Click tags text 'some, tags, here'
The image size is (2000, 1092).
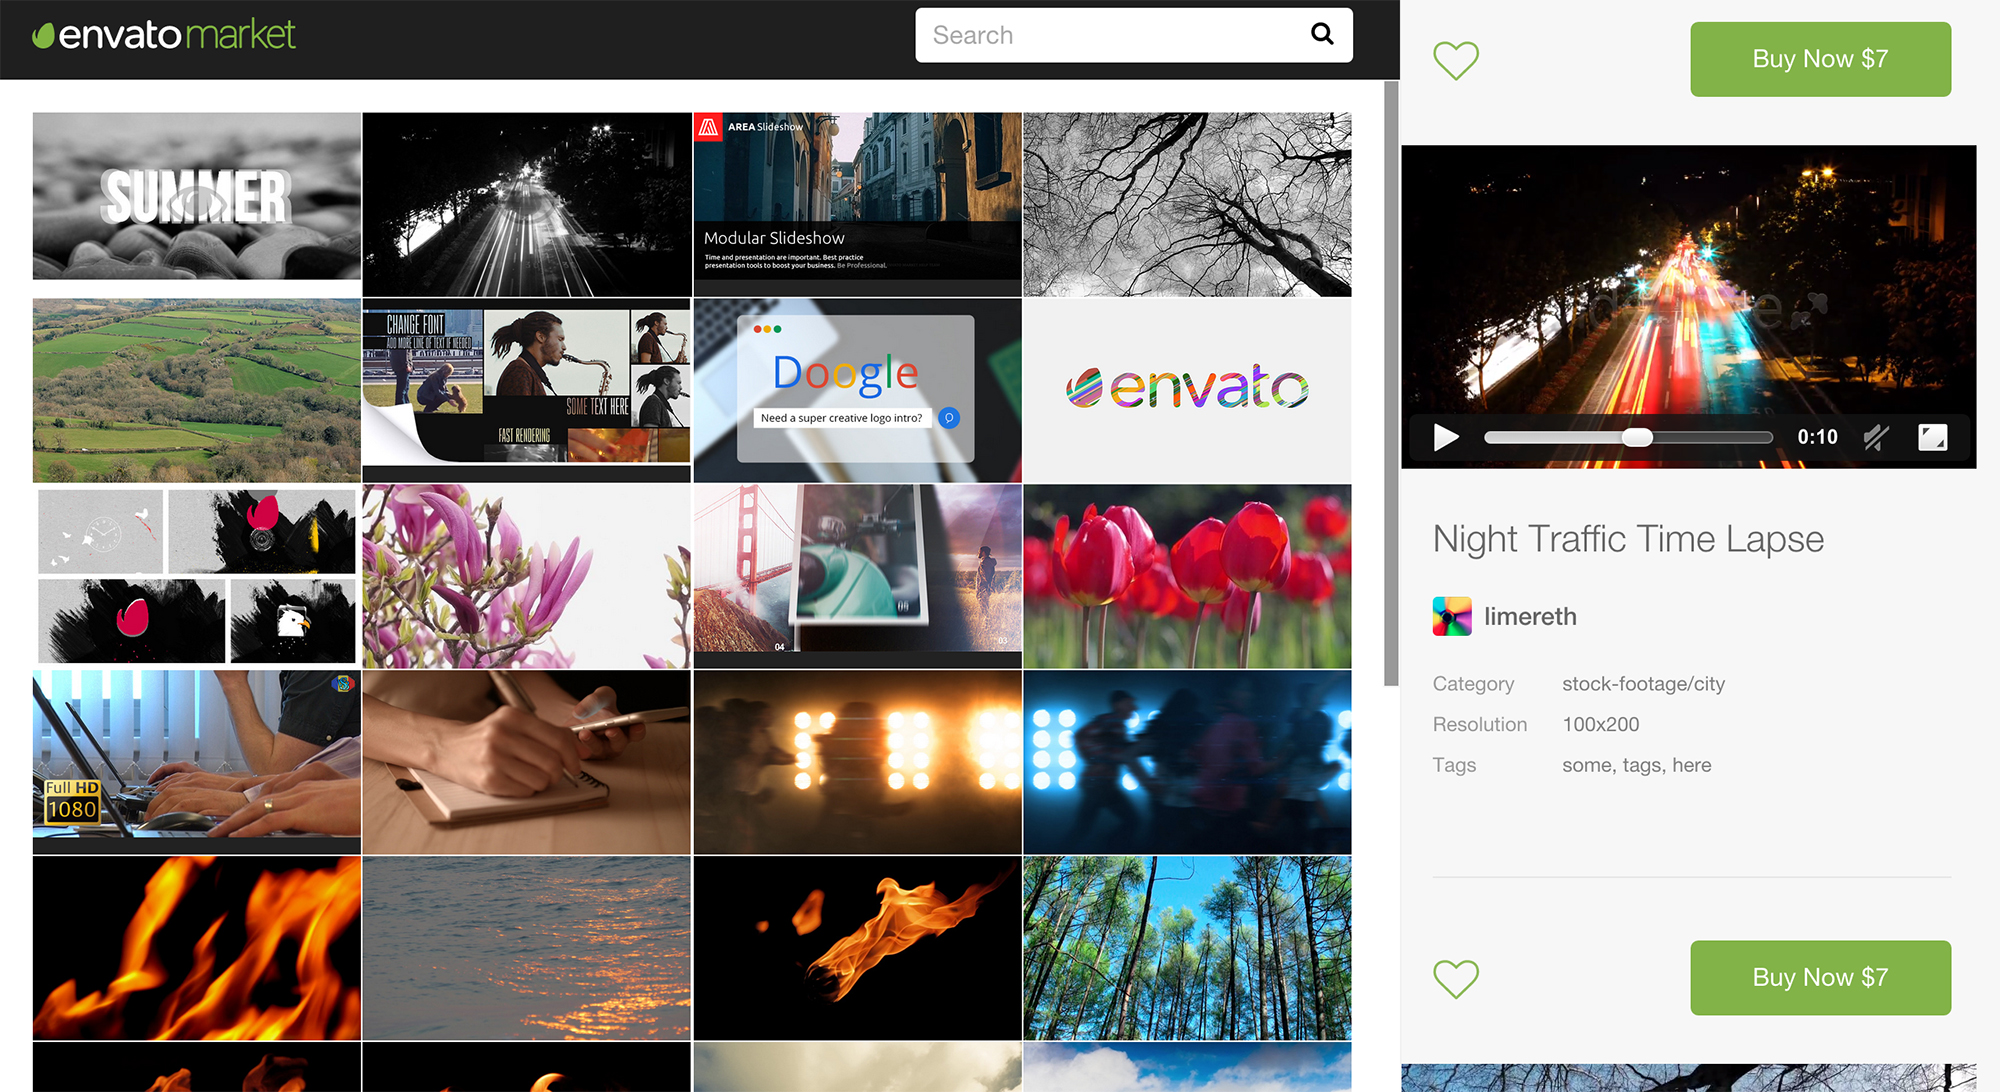pyautogui.click(x=1637, y=765)
